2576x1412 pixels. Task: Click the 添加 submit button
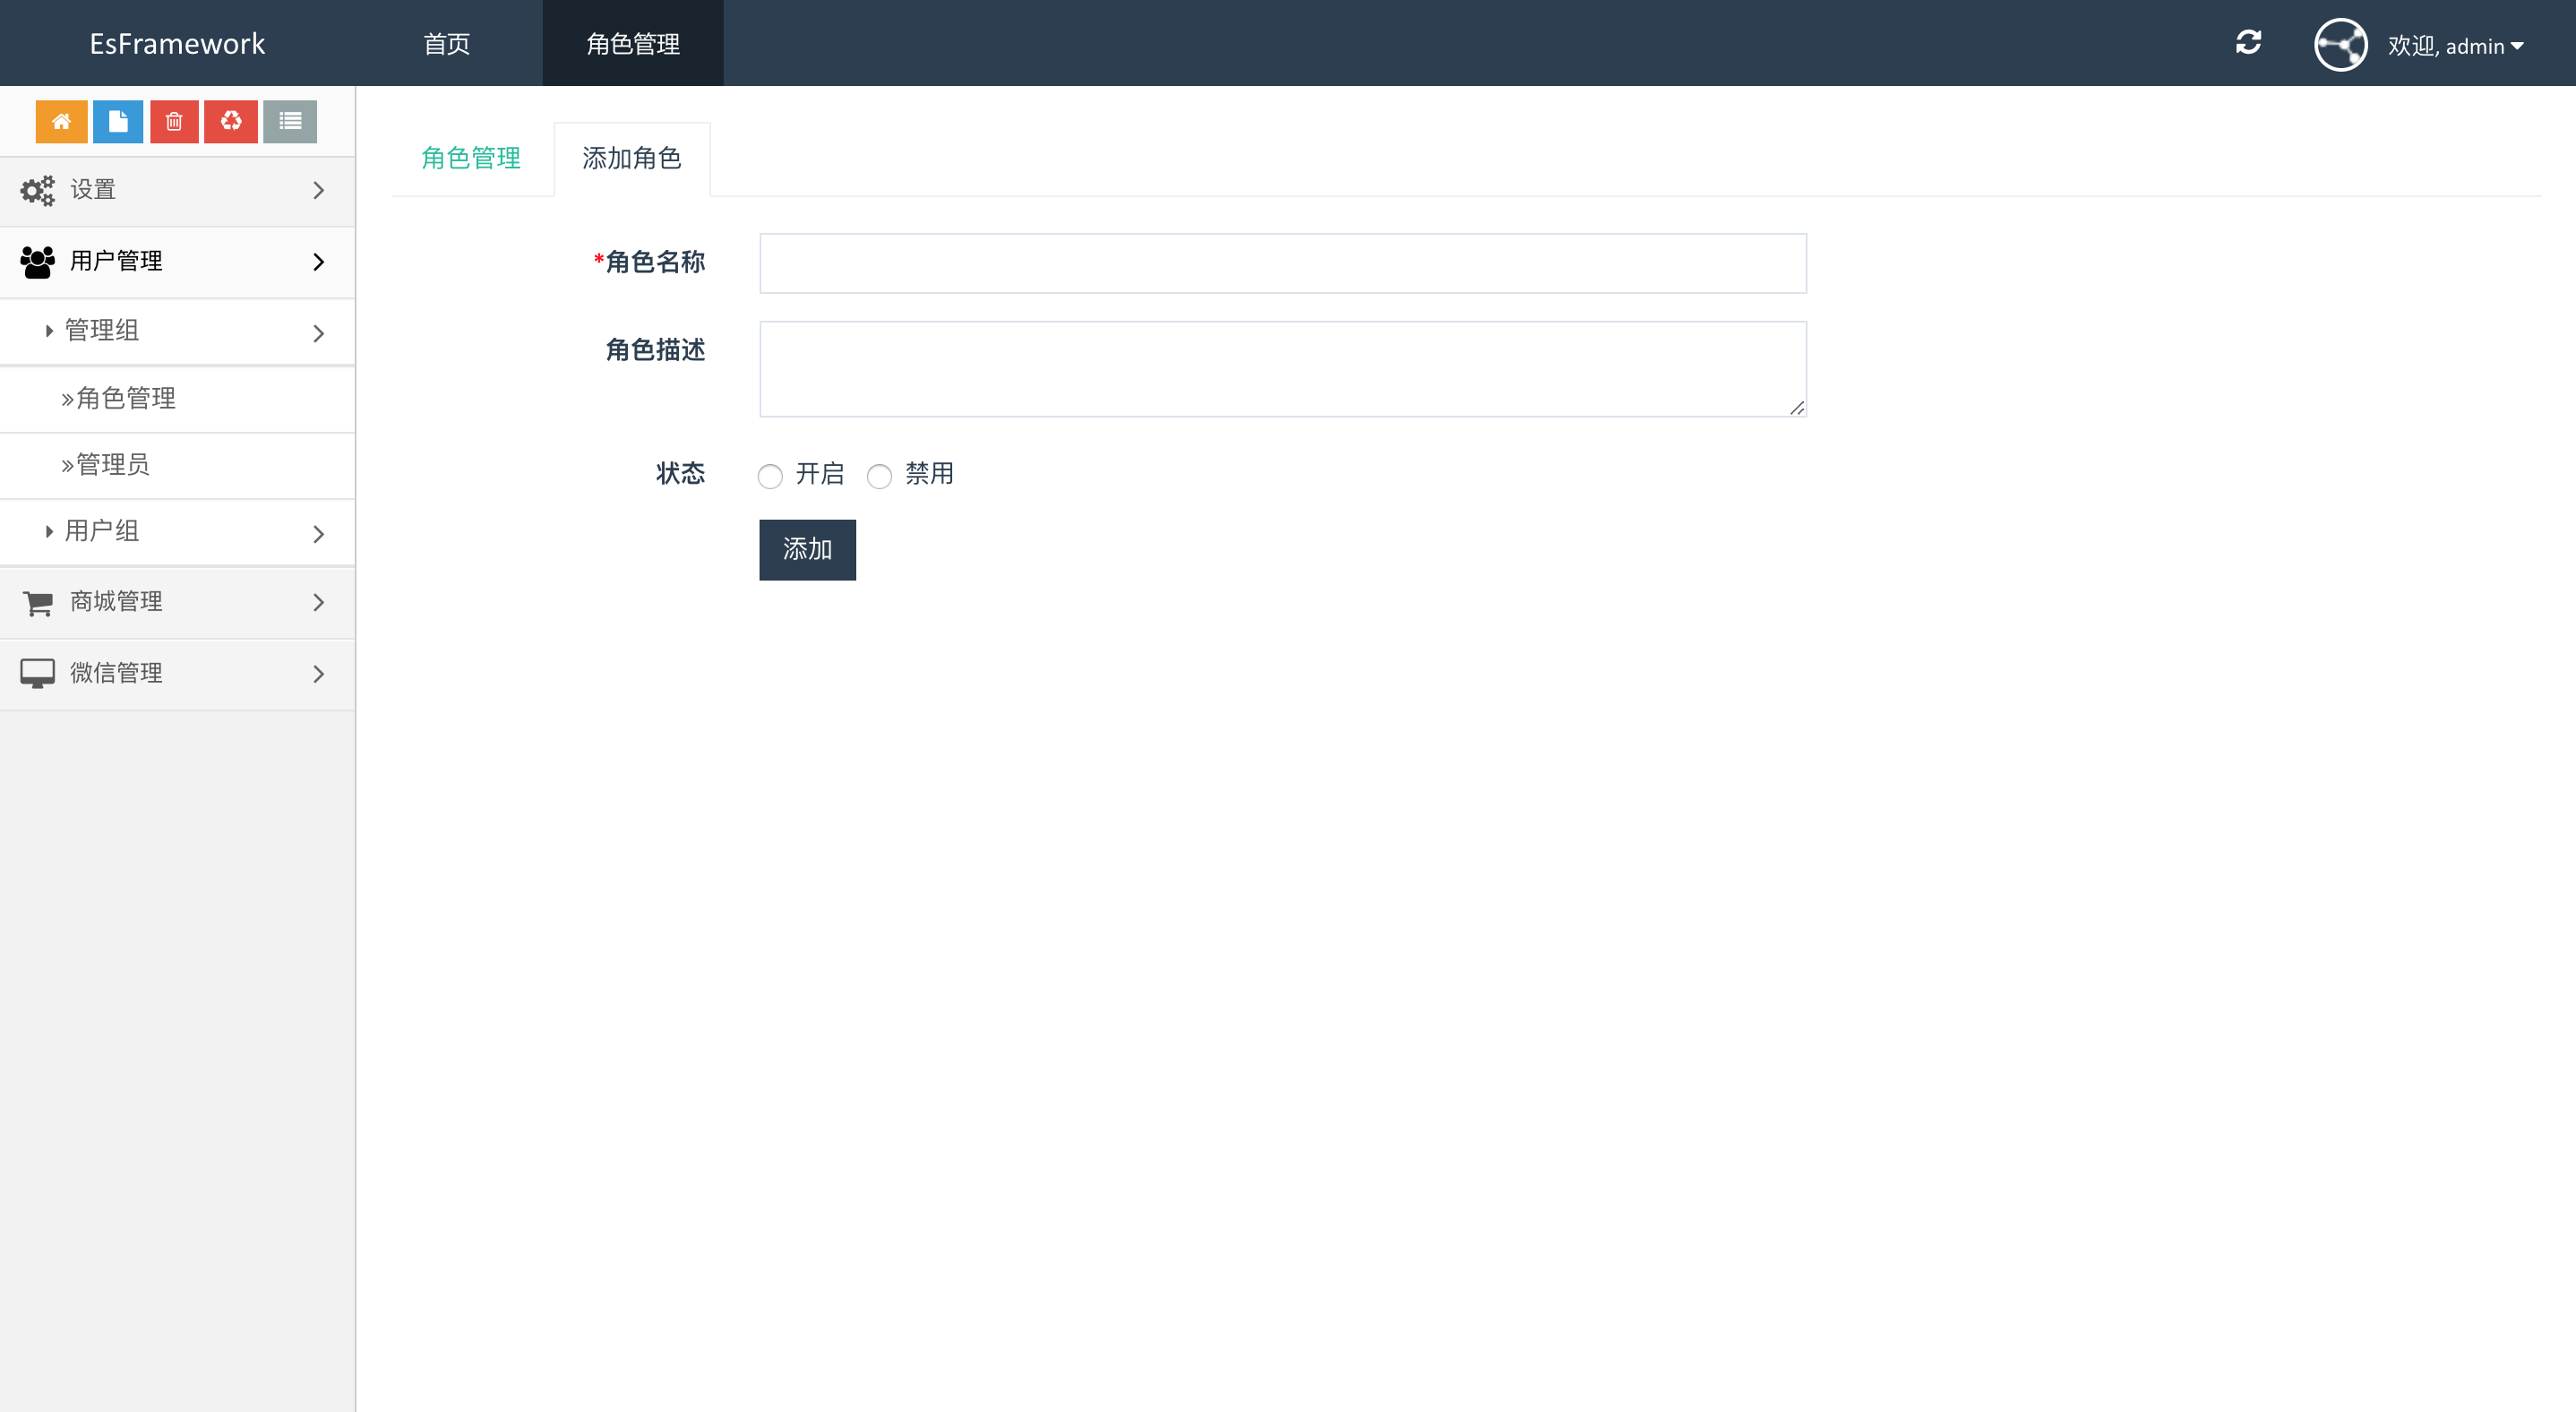(x=807, y=549)
